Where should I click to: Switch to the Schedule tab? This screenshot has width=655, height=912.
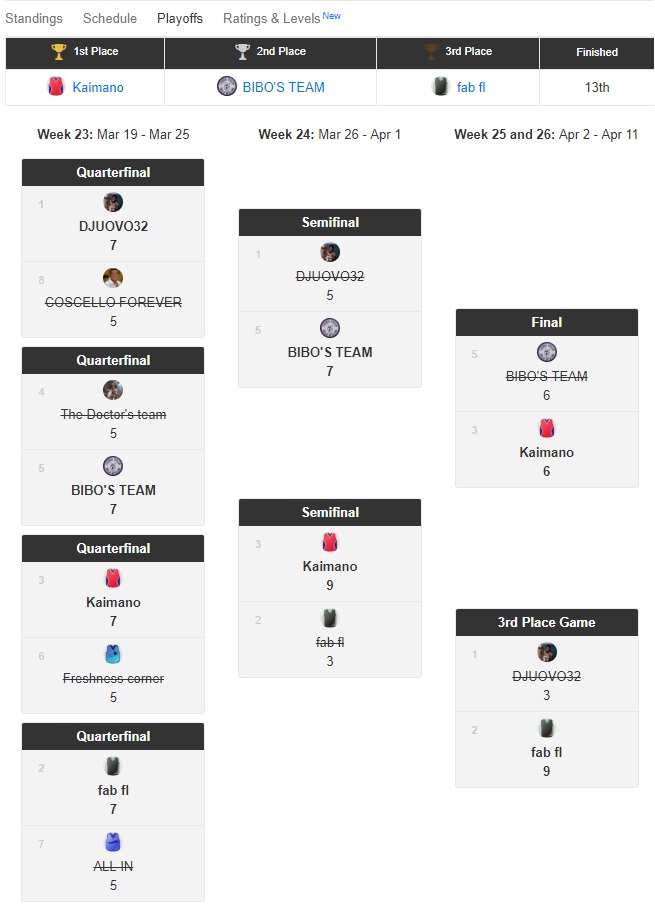[110, 18]
